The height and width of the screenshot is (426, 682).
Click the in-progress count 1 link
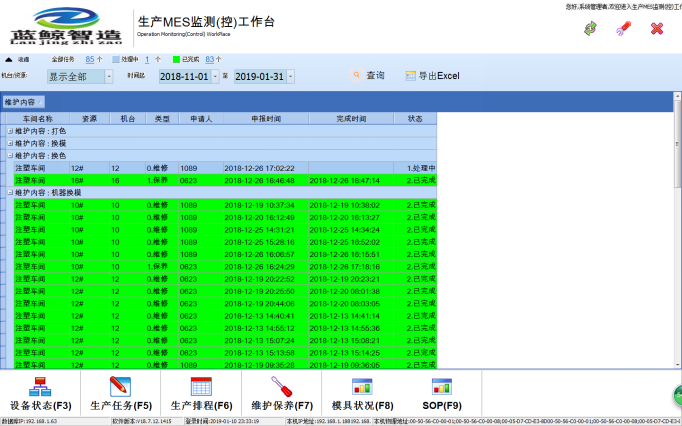147,59
